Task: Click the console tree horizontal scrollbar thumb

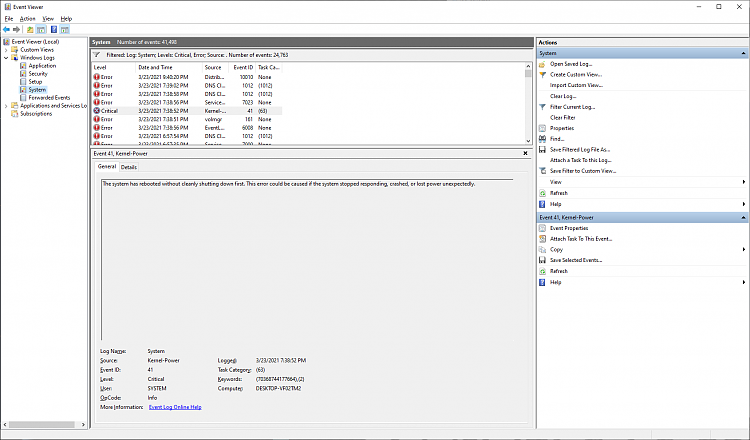Action: pyautogui.click(x=42, y=425)
